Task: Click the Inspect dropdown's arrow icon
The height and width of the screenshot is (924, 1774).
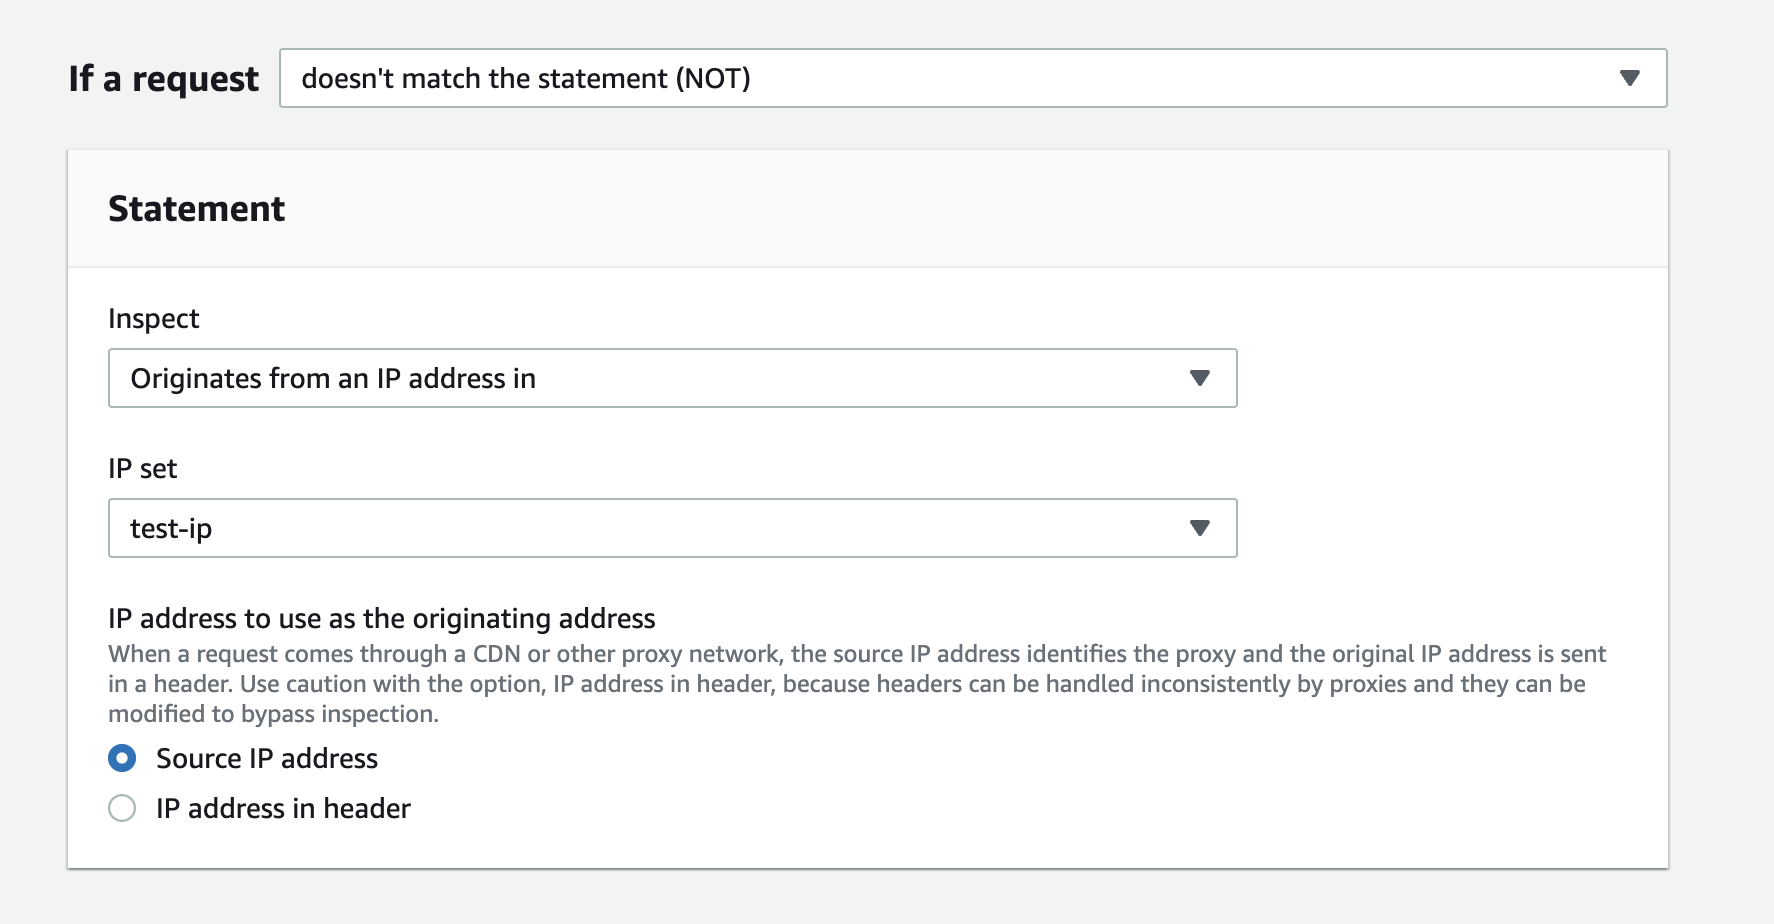Action: [1199, 378]
